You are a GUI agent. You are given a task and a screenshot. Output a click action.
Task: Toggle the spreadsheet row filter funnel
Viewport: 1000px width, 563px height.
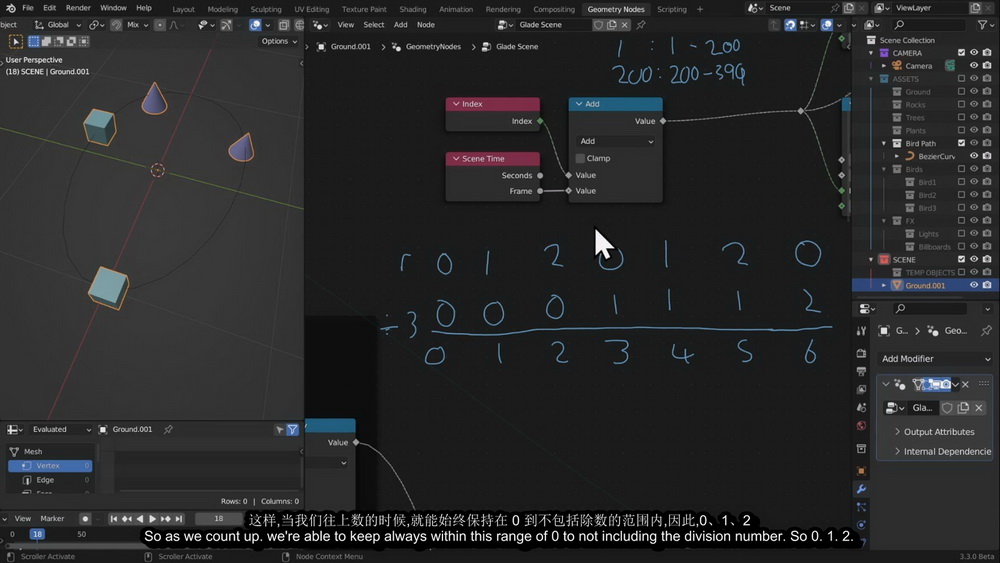pyautogui.click(x=292, y=430)
